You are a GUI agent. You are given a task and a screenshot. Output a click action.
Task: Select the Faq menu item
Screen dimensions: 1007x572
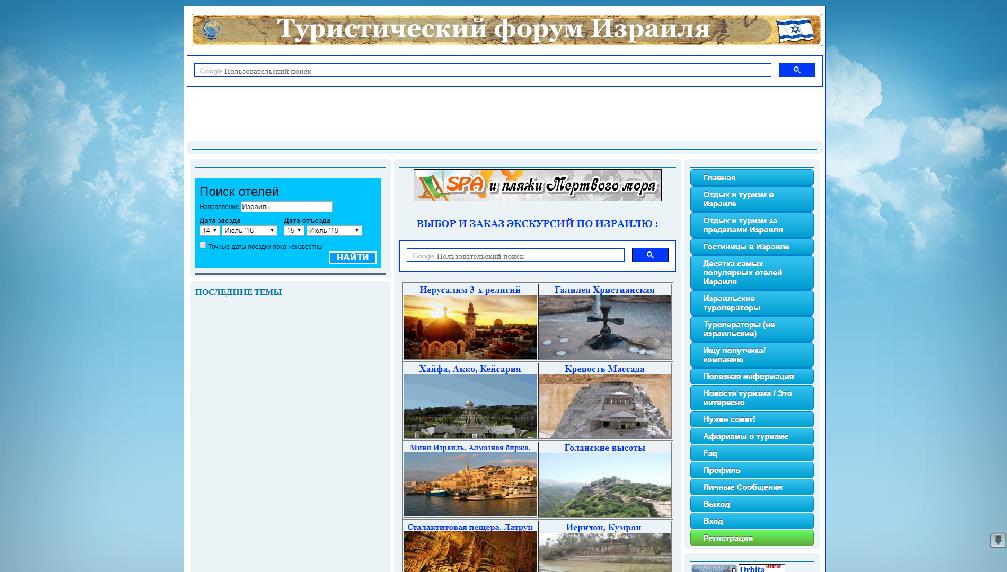click(x=751, y=453)
